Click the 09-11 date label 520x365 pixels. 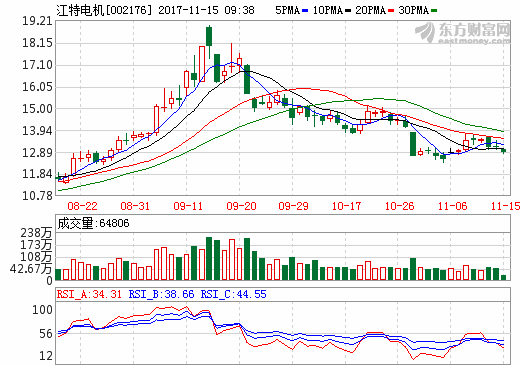[x=188, y=206]
